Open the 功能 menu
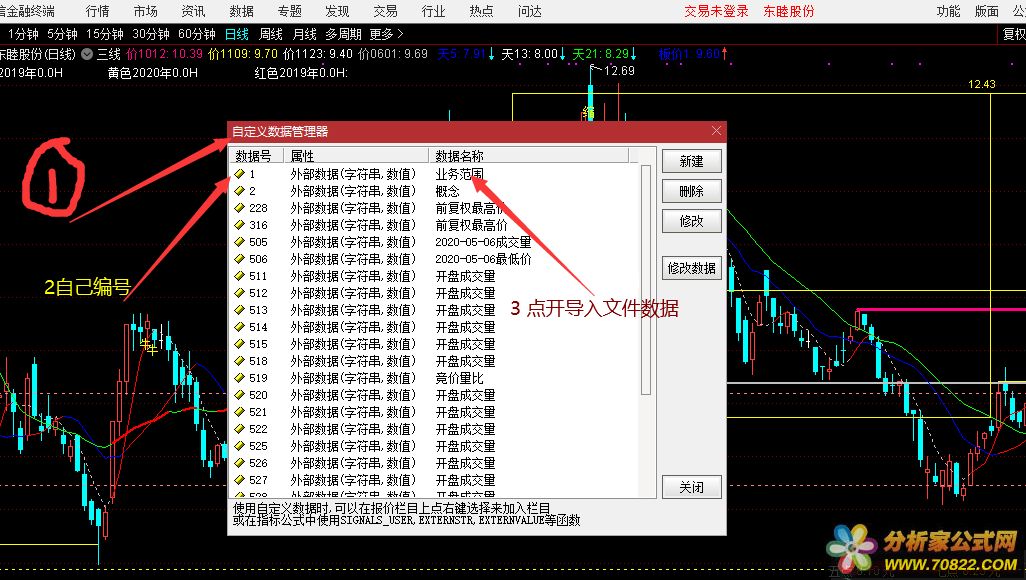Viewport: 1026px width, 580px height. (948, 11)
